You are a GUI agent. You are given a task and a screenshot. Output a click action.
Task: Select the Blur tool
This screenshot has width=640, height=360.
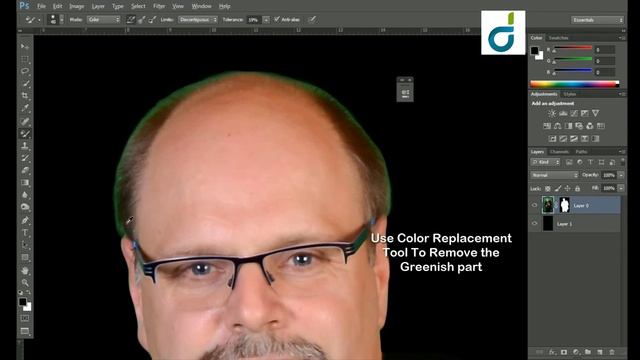24,195
